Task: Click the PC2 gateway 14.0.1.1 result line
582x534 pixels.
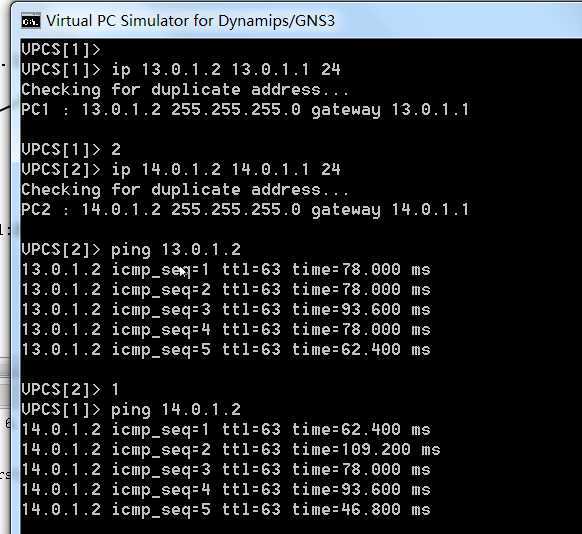Action: (245, 210)
